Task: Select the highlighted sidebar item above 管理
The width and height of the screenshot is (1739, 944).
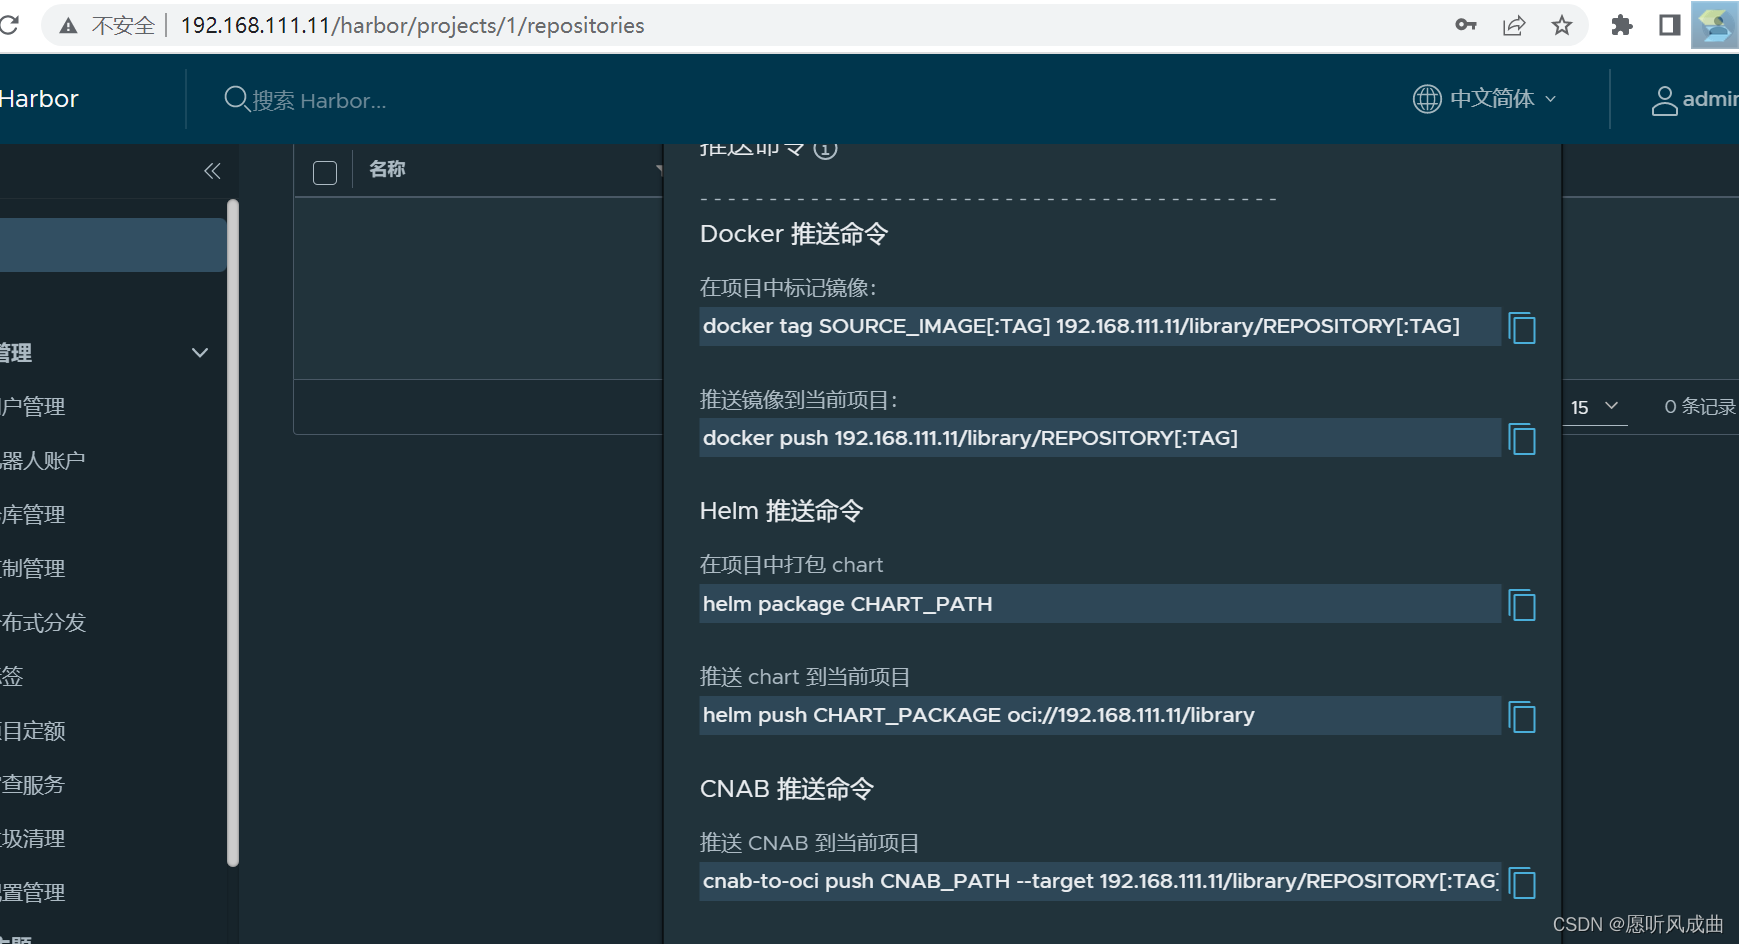Action: click(x=113, y=245)
